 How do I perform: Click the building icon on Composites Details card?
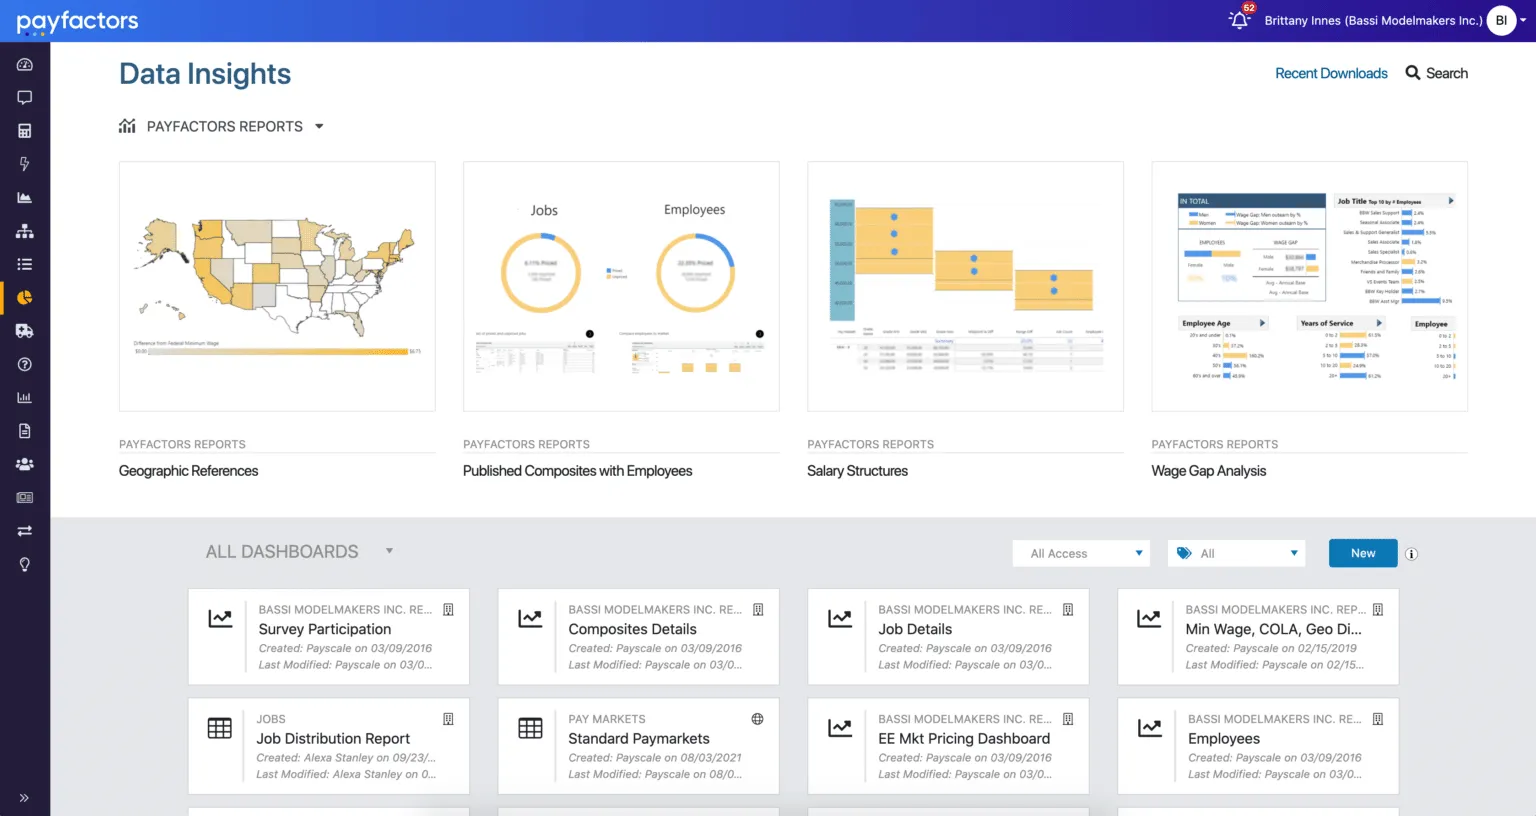[x=758, y=609]
